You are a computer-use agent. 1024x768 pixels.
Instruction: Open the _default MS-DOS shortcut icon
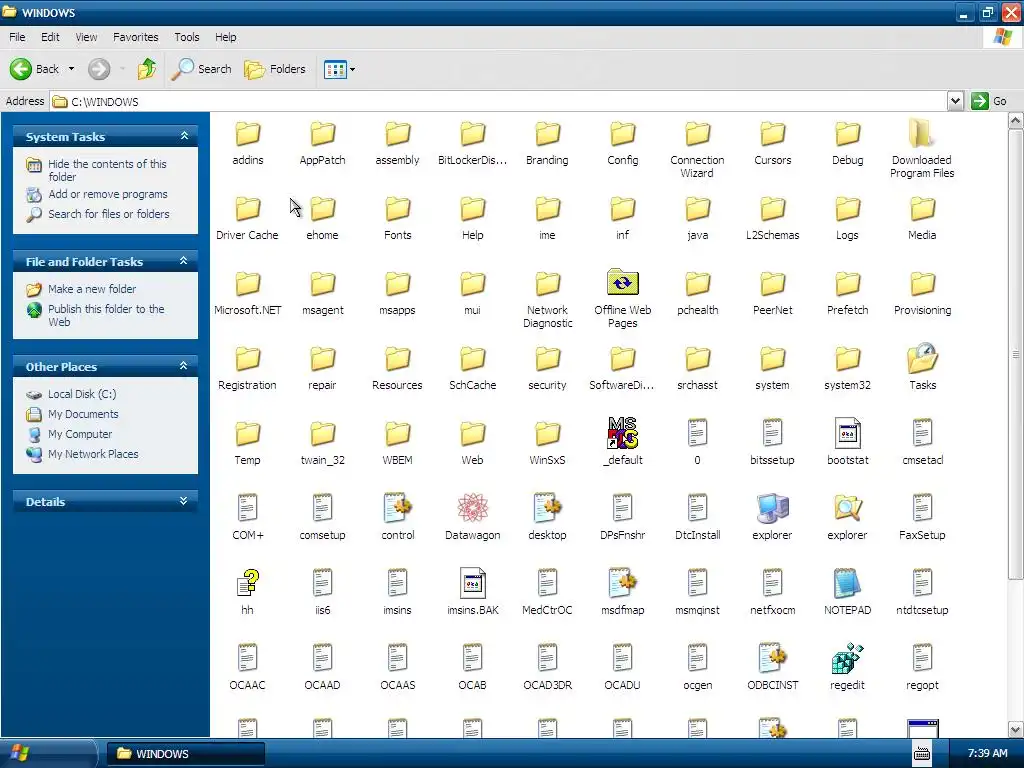coord(622,434)
